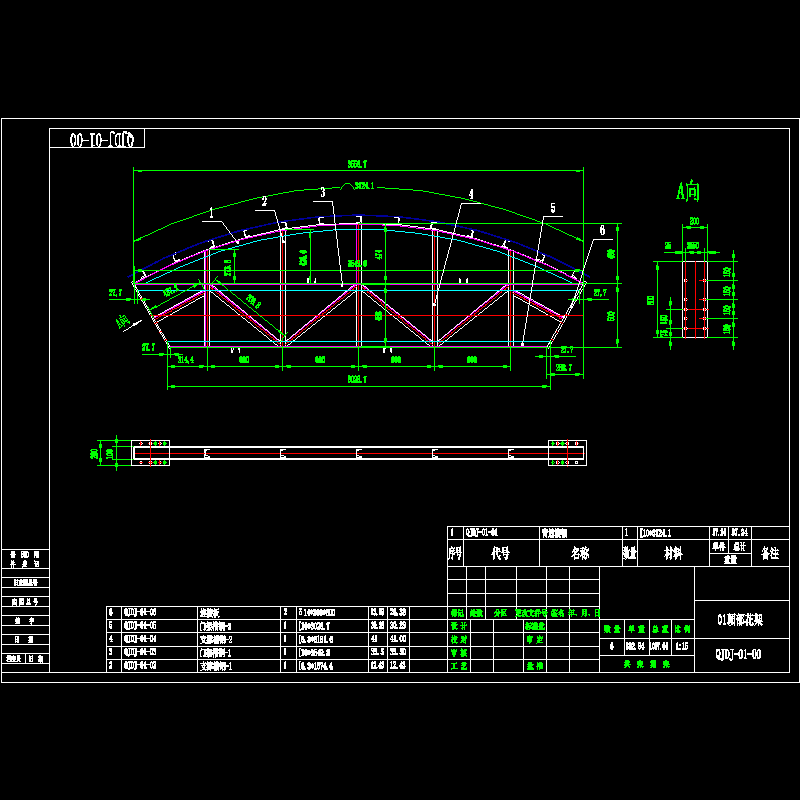800x800 pixels.
Task: Click part callout number 1
Action: [x=211, y=212]
